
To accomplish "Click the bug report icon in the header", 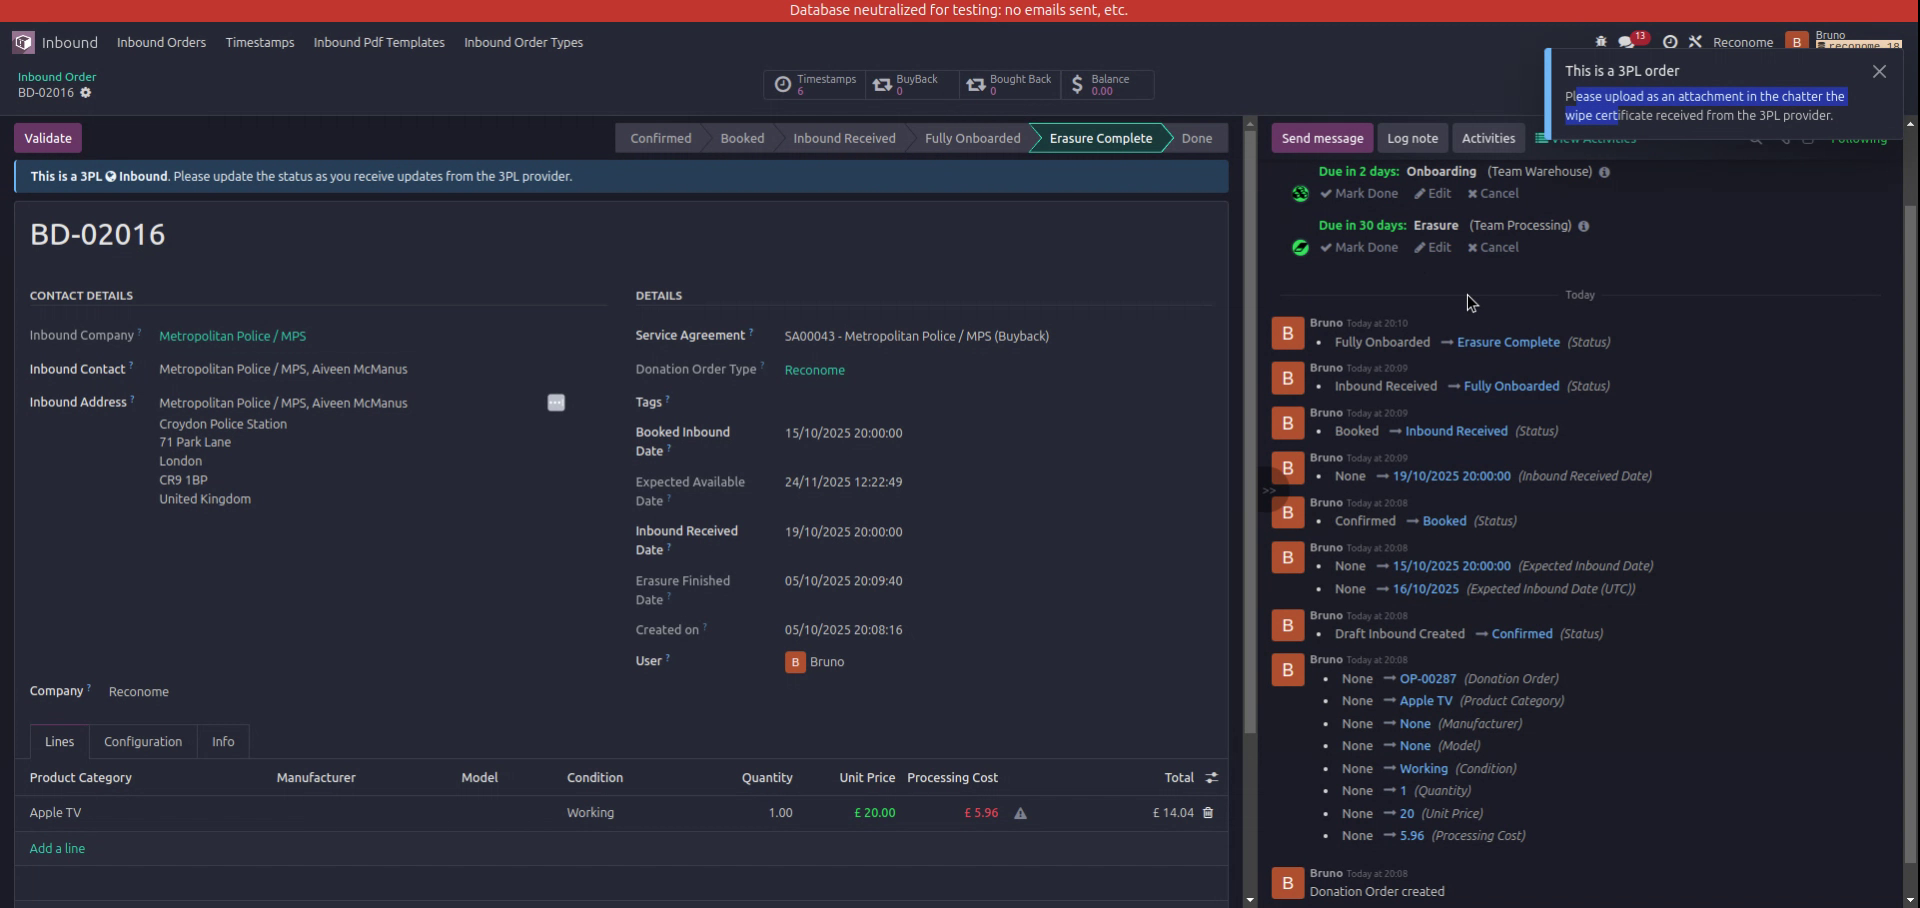I will pos(1600,40).
